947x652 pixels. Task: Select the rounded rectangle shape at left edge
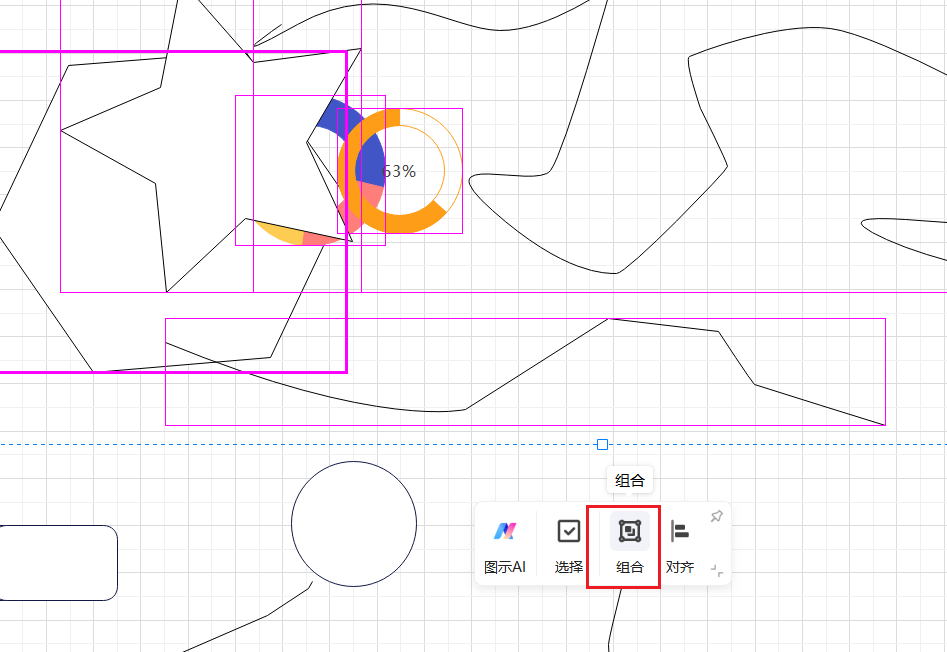pos(60,562)
